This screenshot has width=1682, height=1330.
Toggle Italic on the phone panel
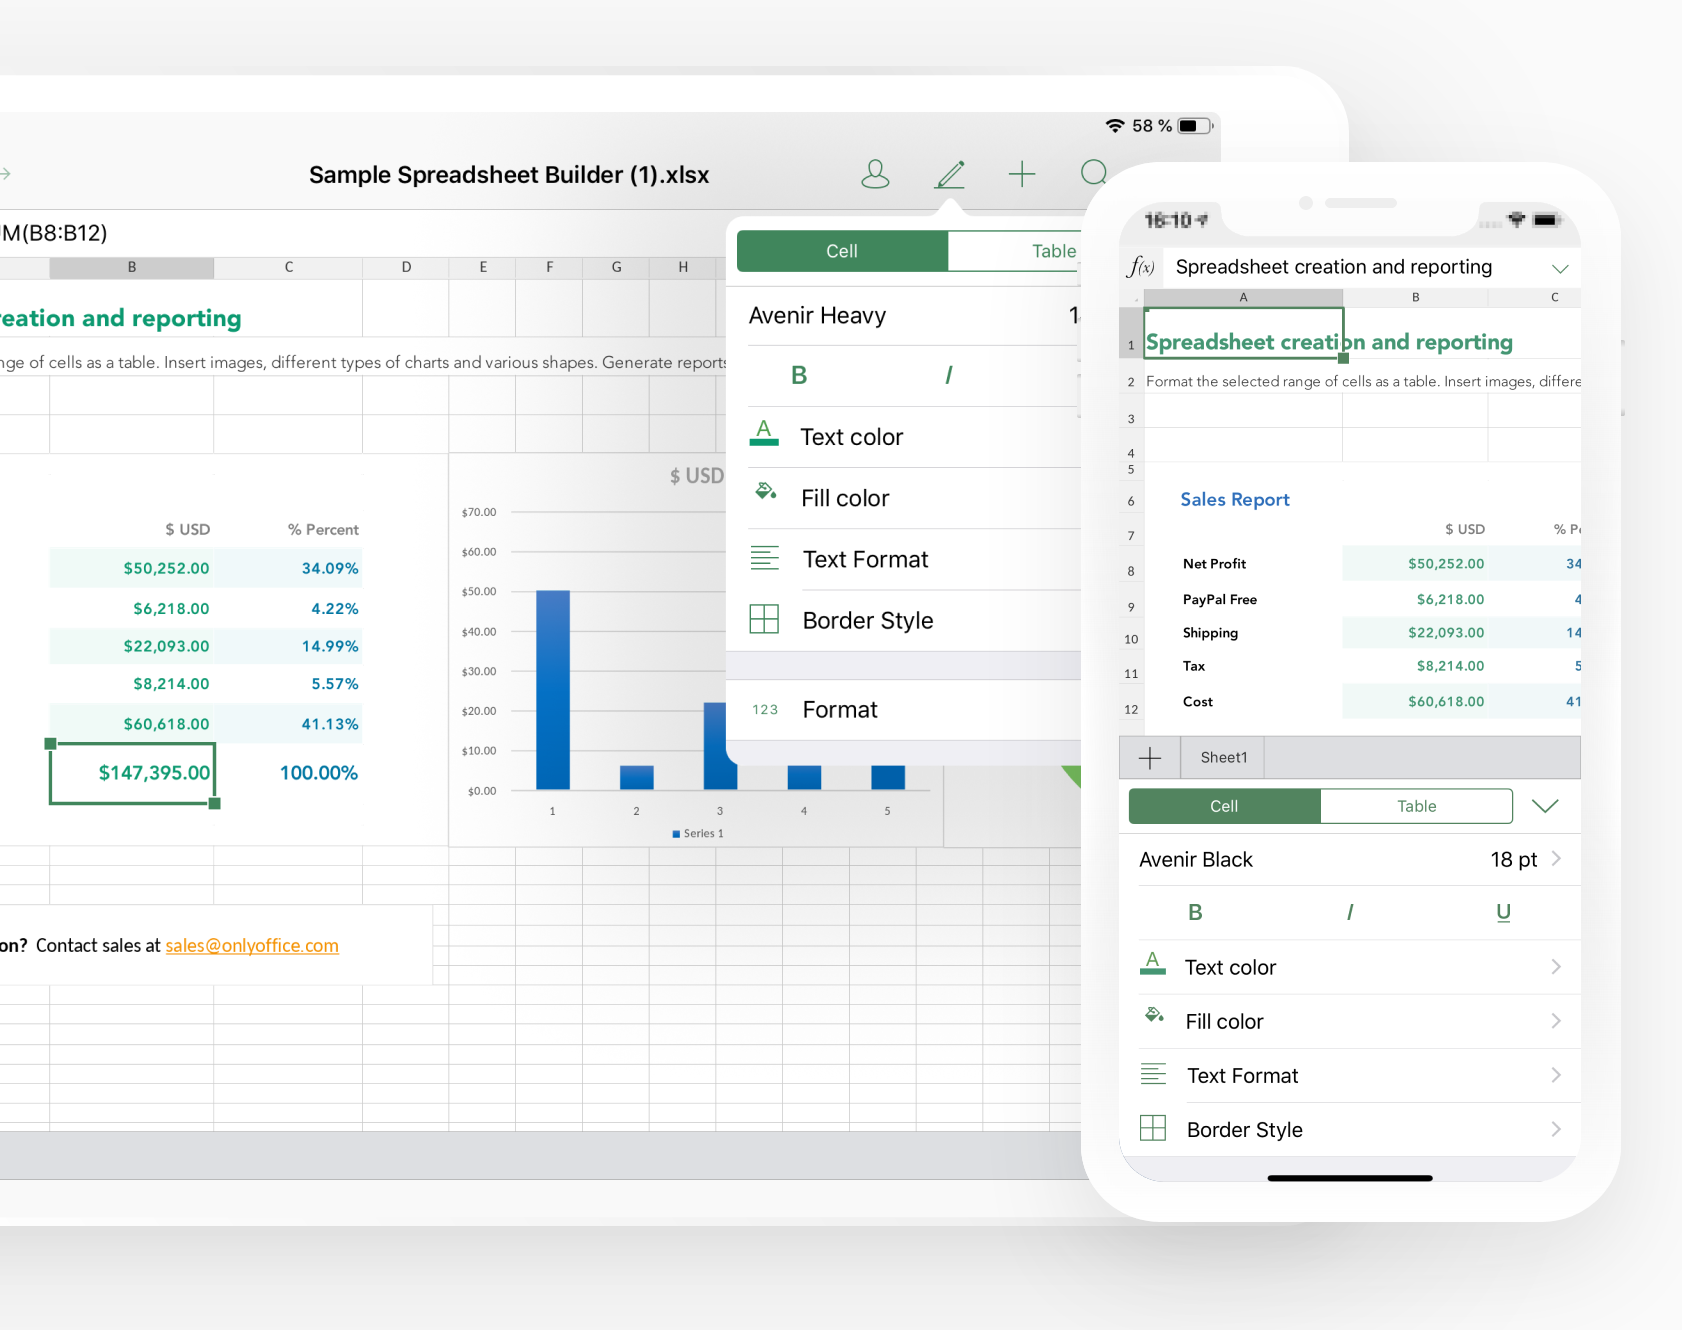(x=1350, y=912)
